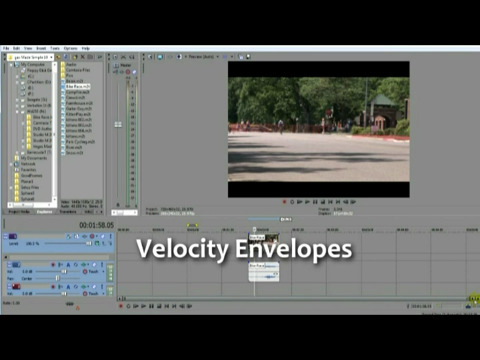
Task: Click the Pan slider on first audio track
Action: click(57, 278)
